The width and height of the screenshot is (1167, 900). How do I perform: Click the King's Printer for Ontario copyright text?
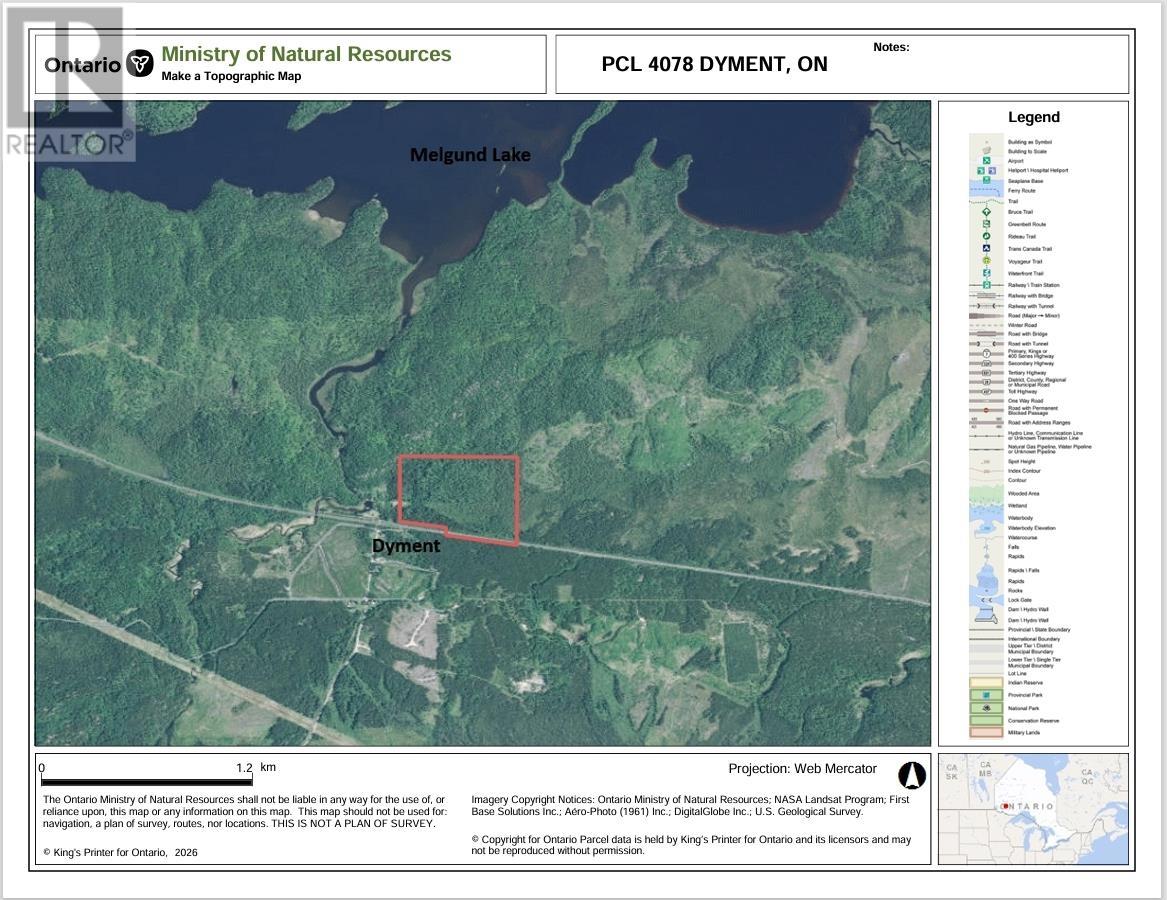(x=120, y=852)
